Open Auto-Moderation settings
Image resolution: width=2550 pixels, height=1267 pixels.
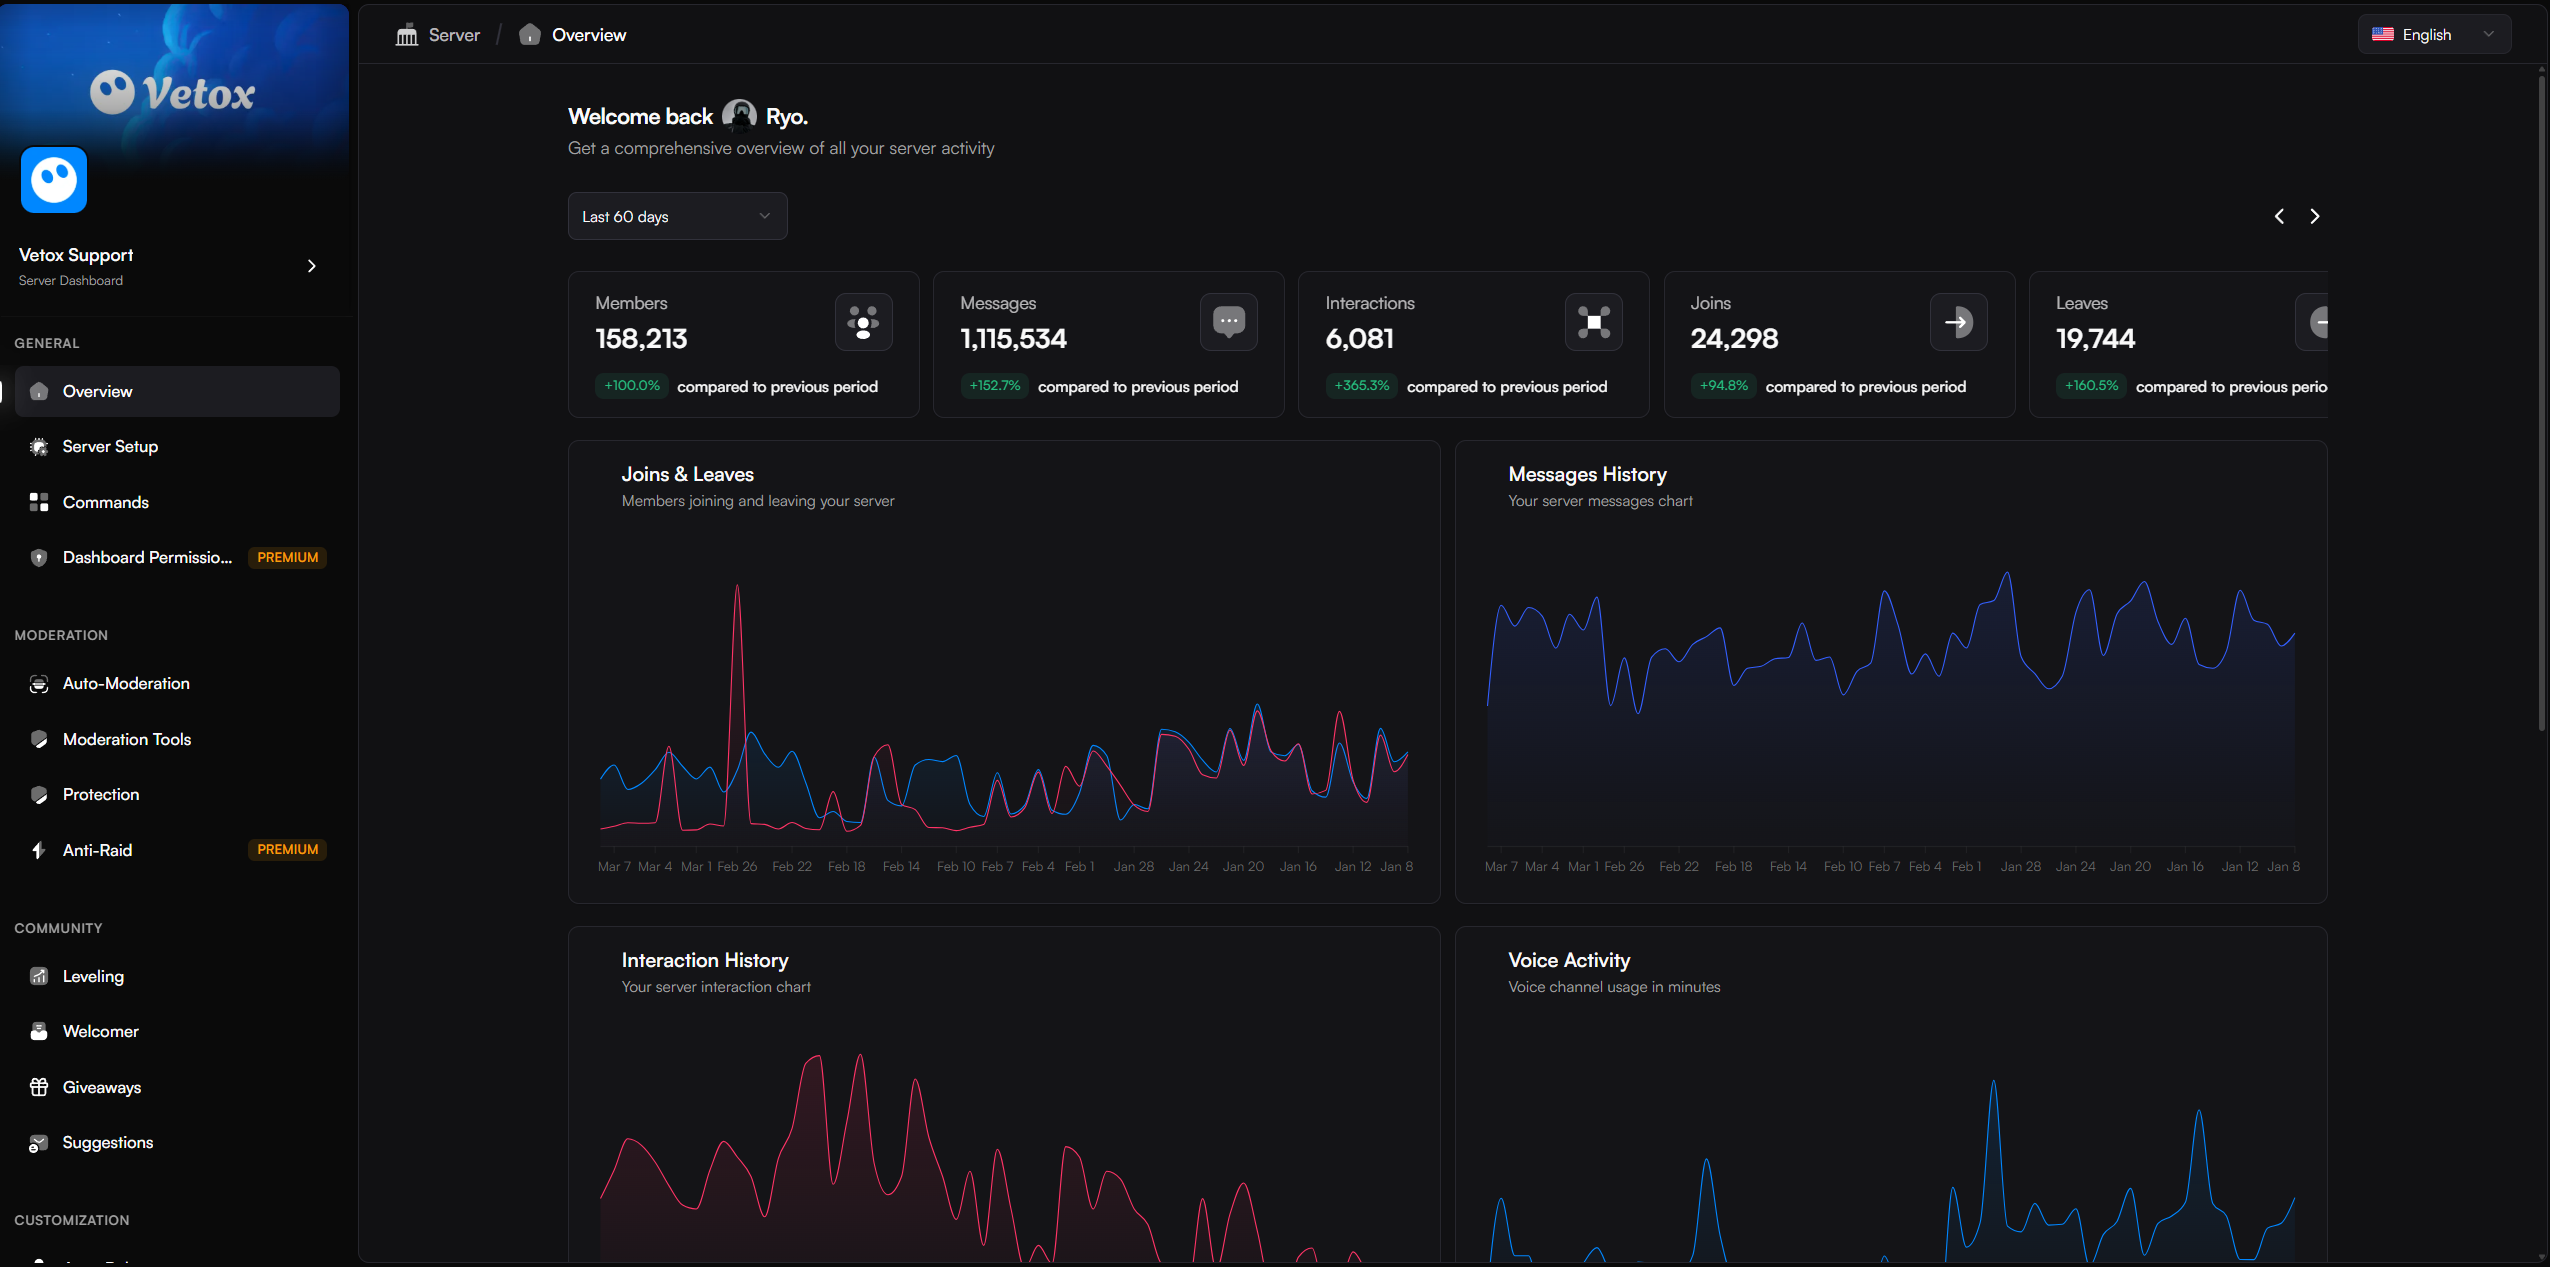point(126,683)
